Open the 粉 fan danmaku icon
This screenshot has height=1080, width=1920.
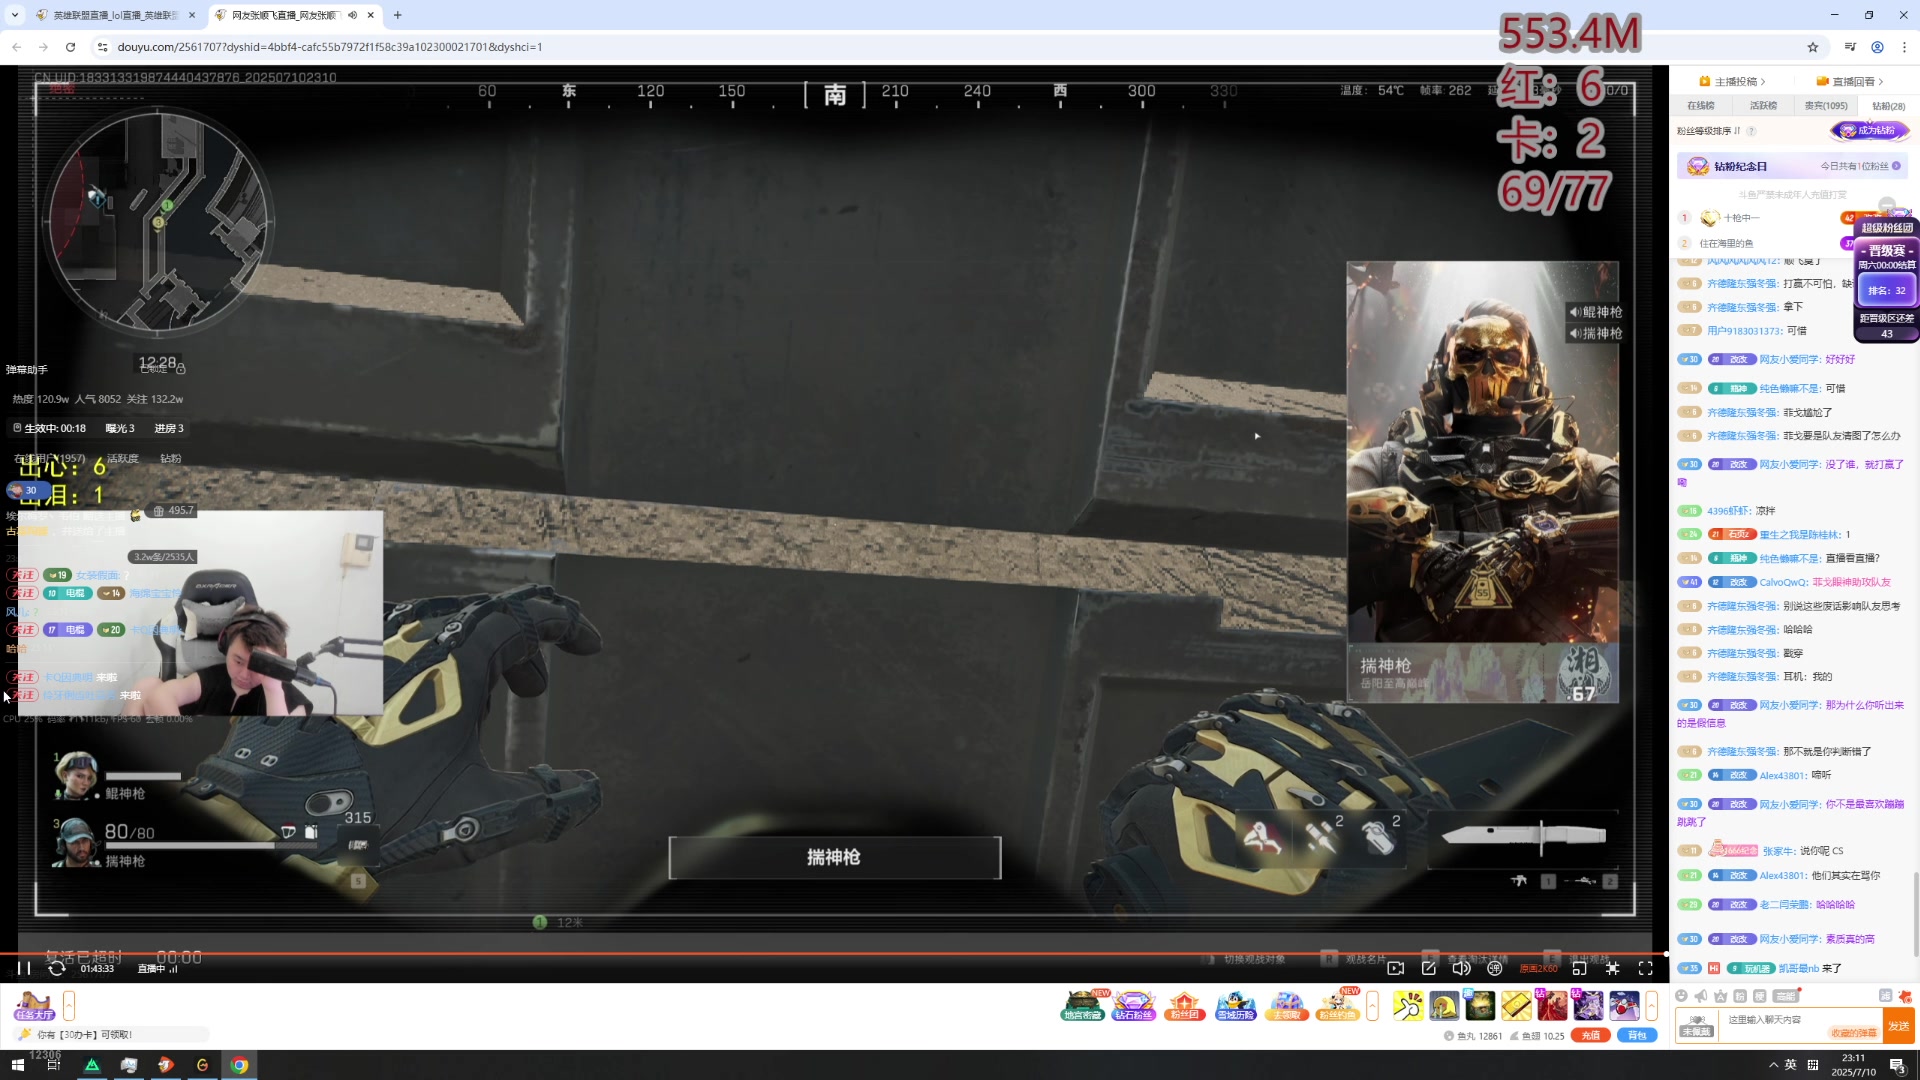pyautogui.click(x=1740, y=996)
